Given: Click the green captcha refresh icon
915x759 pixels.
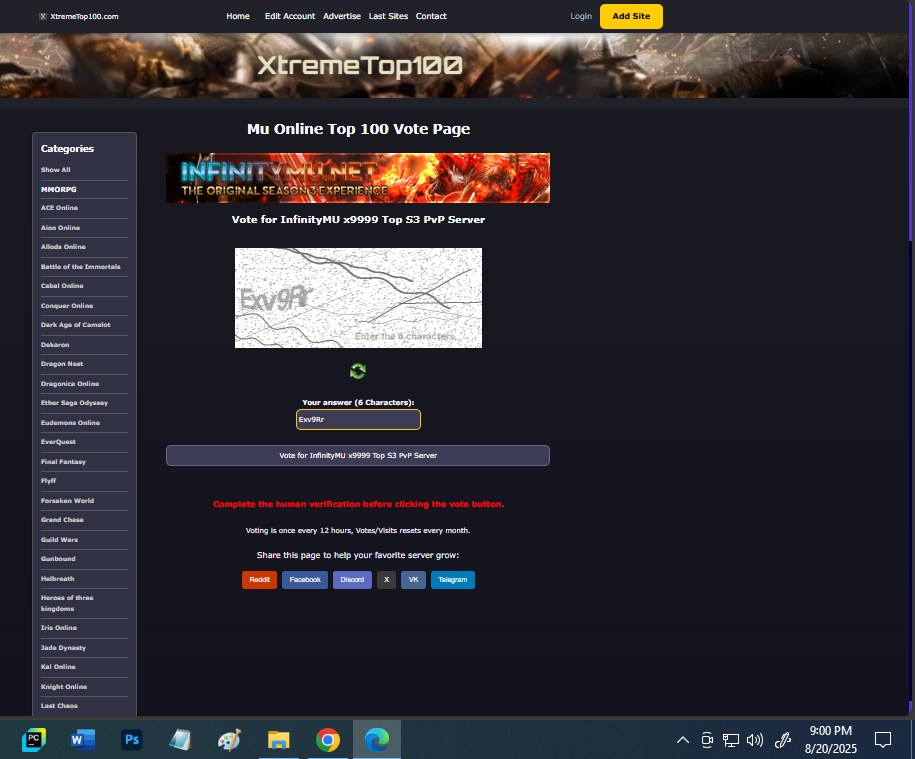Looking at the screenshot, I should pyautogui.click(x=358, y=371).
